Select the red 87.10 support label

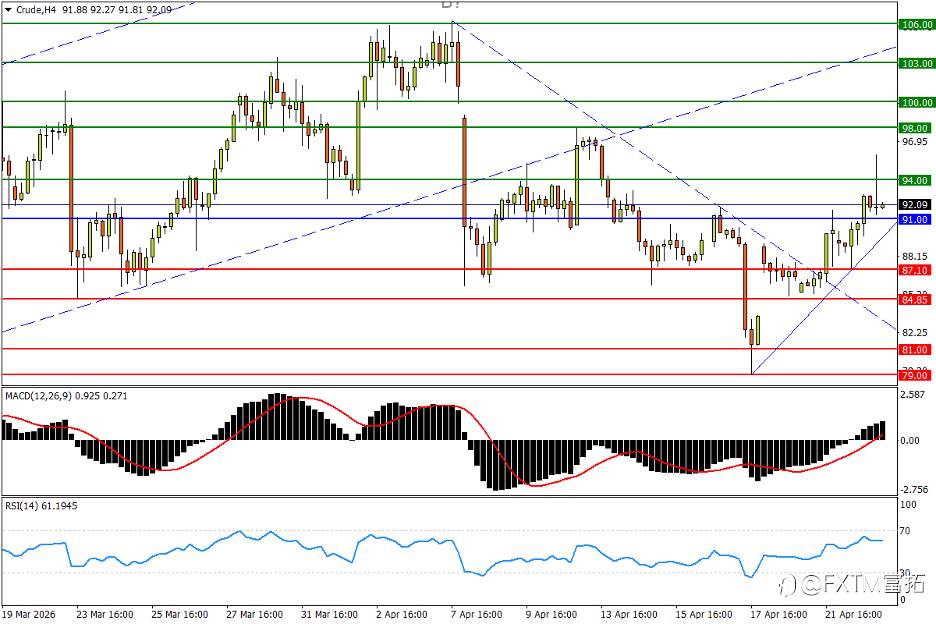point(915,270)
